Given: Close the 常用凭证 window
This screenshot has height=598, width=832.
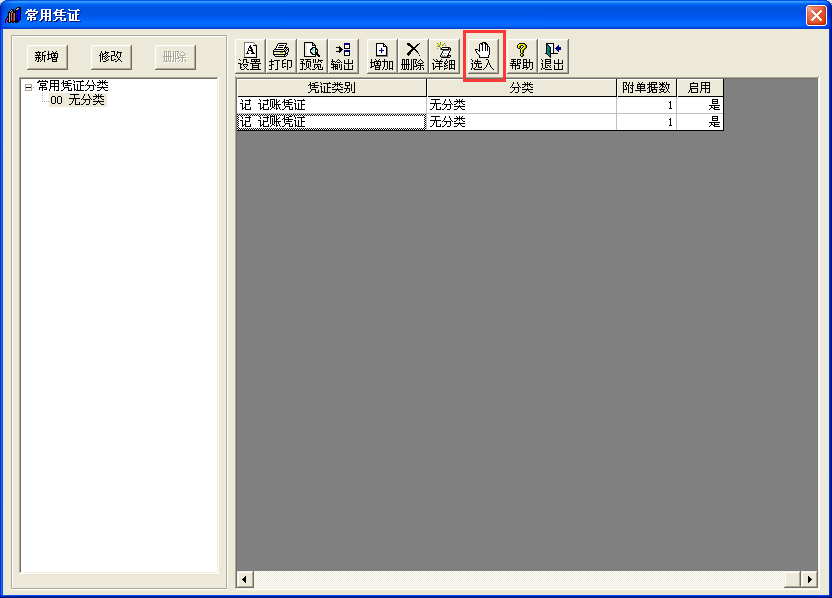Looking at the screenshot, I should (x=816, y=15).
